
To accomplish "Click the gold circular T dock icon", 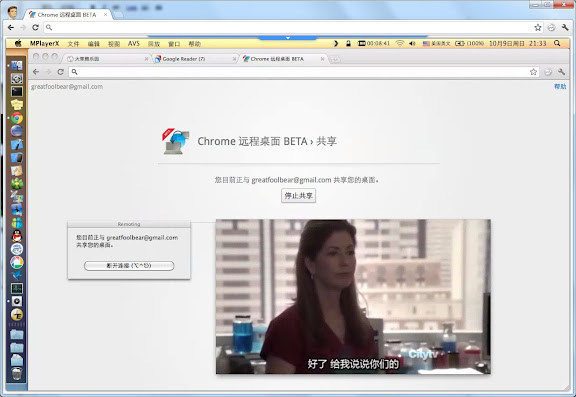I will (x=17, y=314).
